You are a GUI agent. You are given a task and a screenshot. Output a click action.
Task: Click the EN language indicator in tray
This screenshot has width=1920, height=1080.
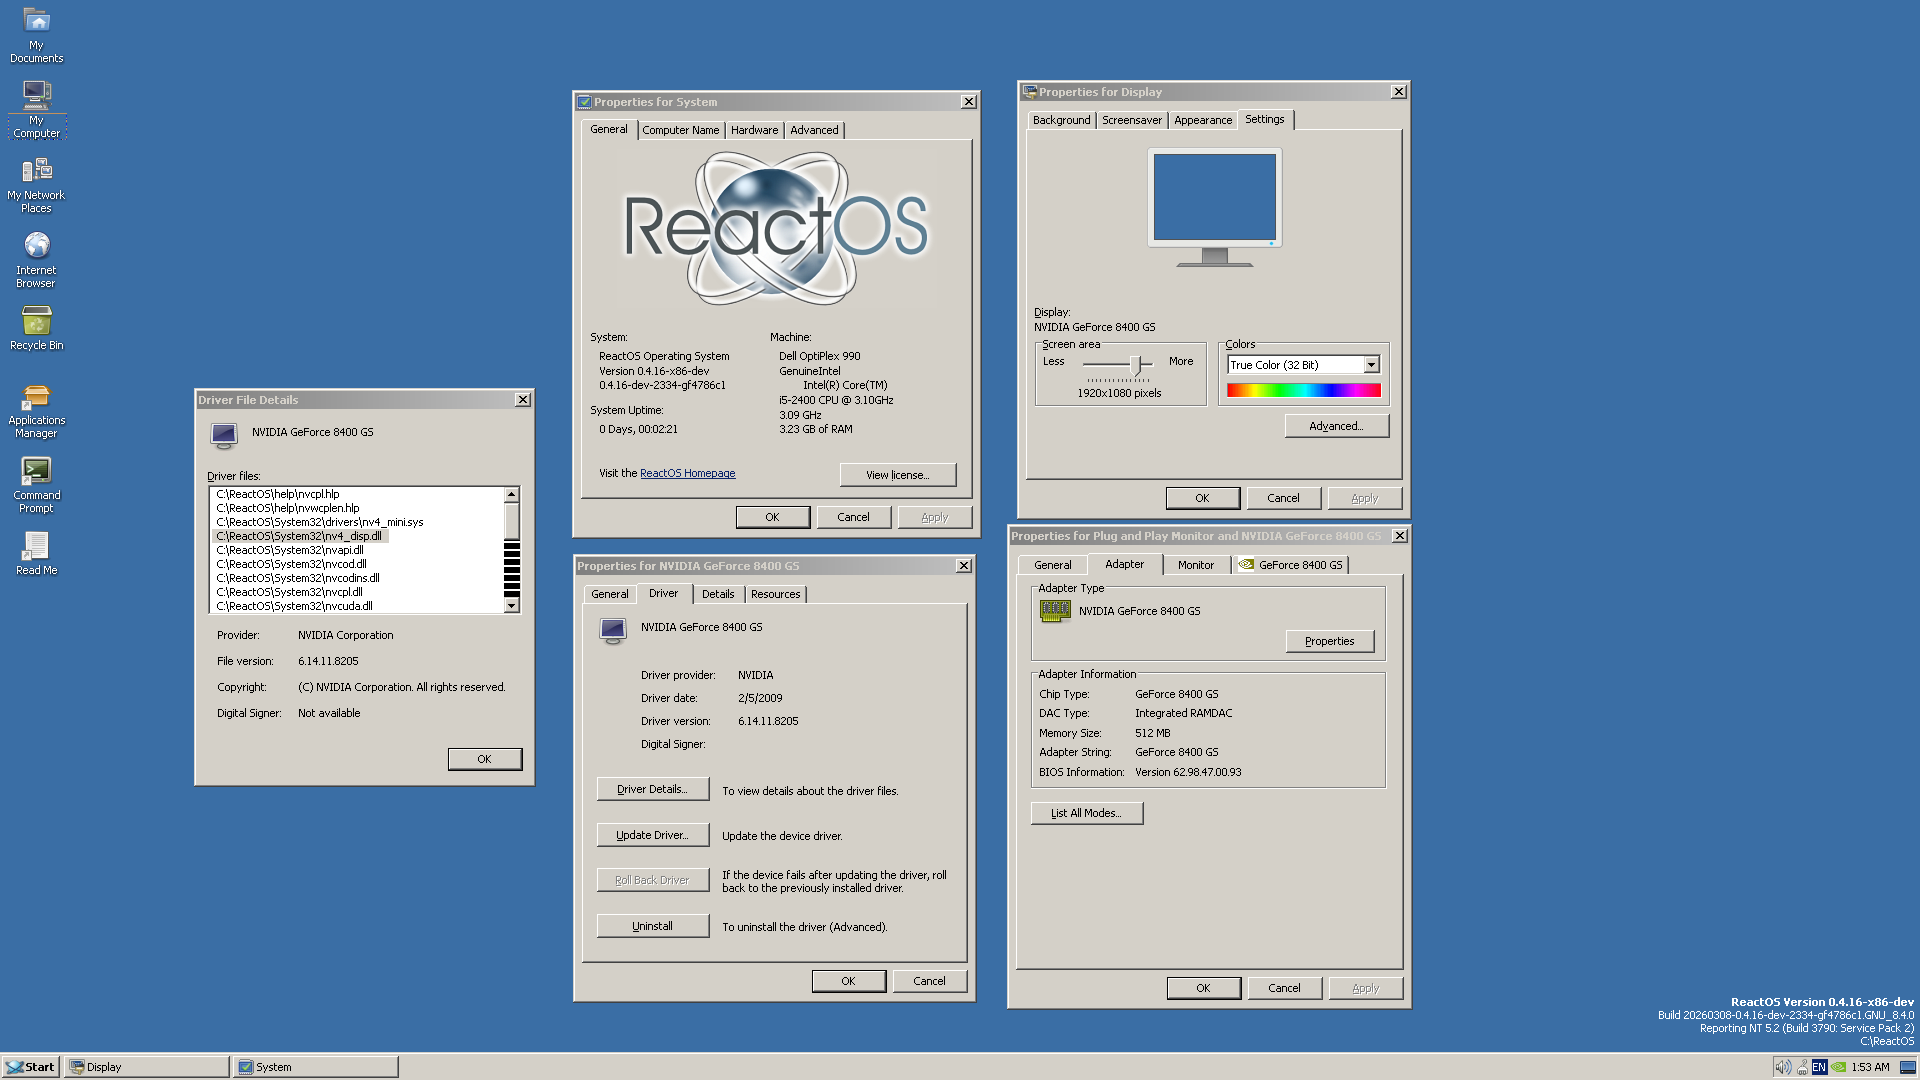(x=1819, y=1067)
